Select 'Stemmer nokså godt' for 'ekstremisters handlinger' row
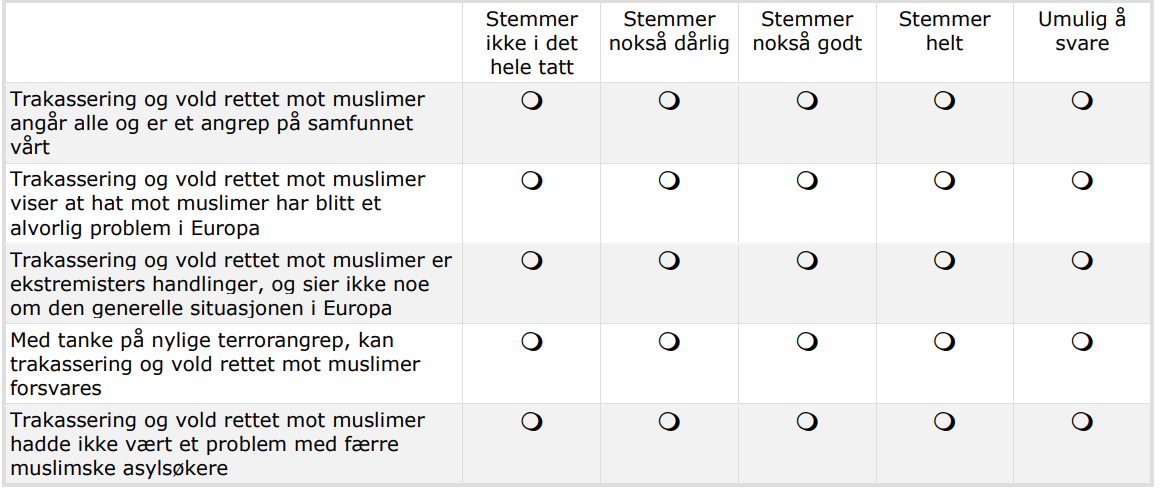 point(807,261)
